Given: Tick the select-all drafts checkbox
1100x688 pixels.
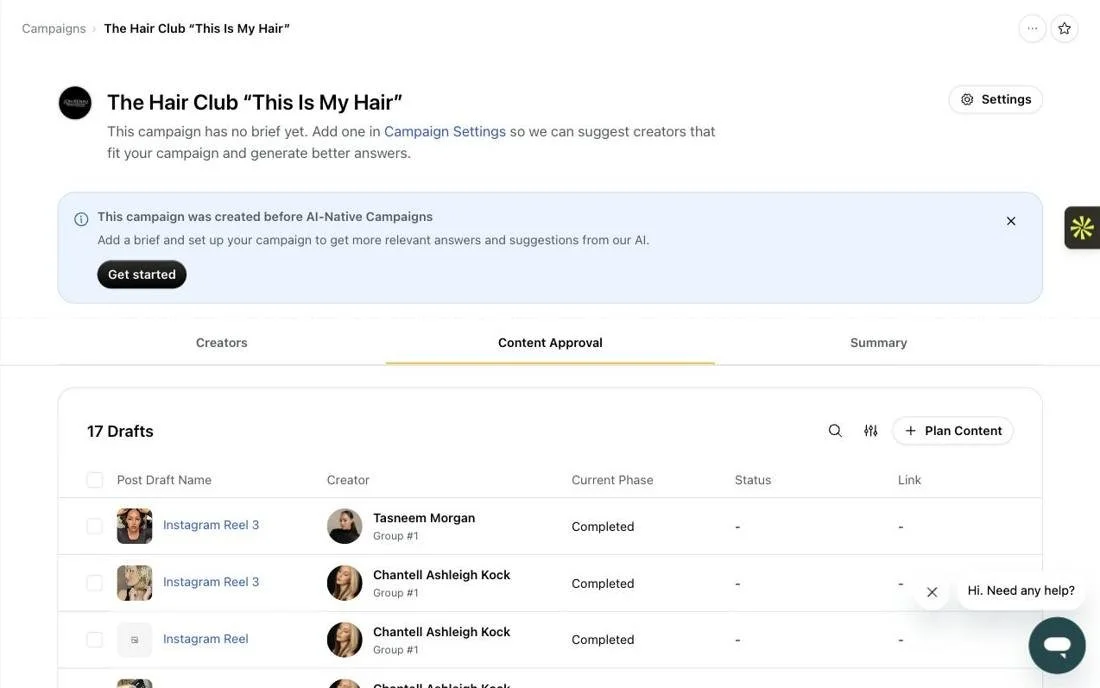Looking at the screenshot, I should (x=95, y=480).
